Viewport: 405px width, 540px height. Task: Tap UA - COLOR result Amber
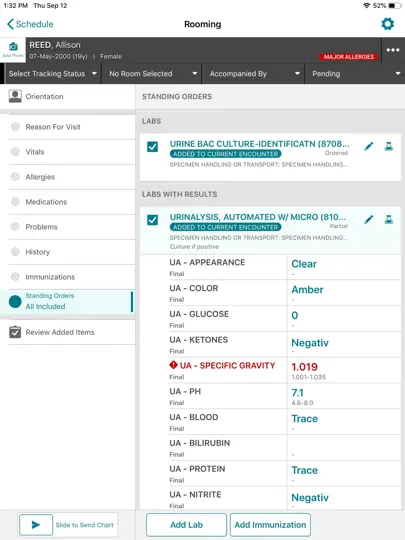coord(307,290)
